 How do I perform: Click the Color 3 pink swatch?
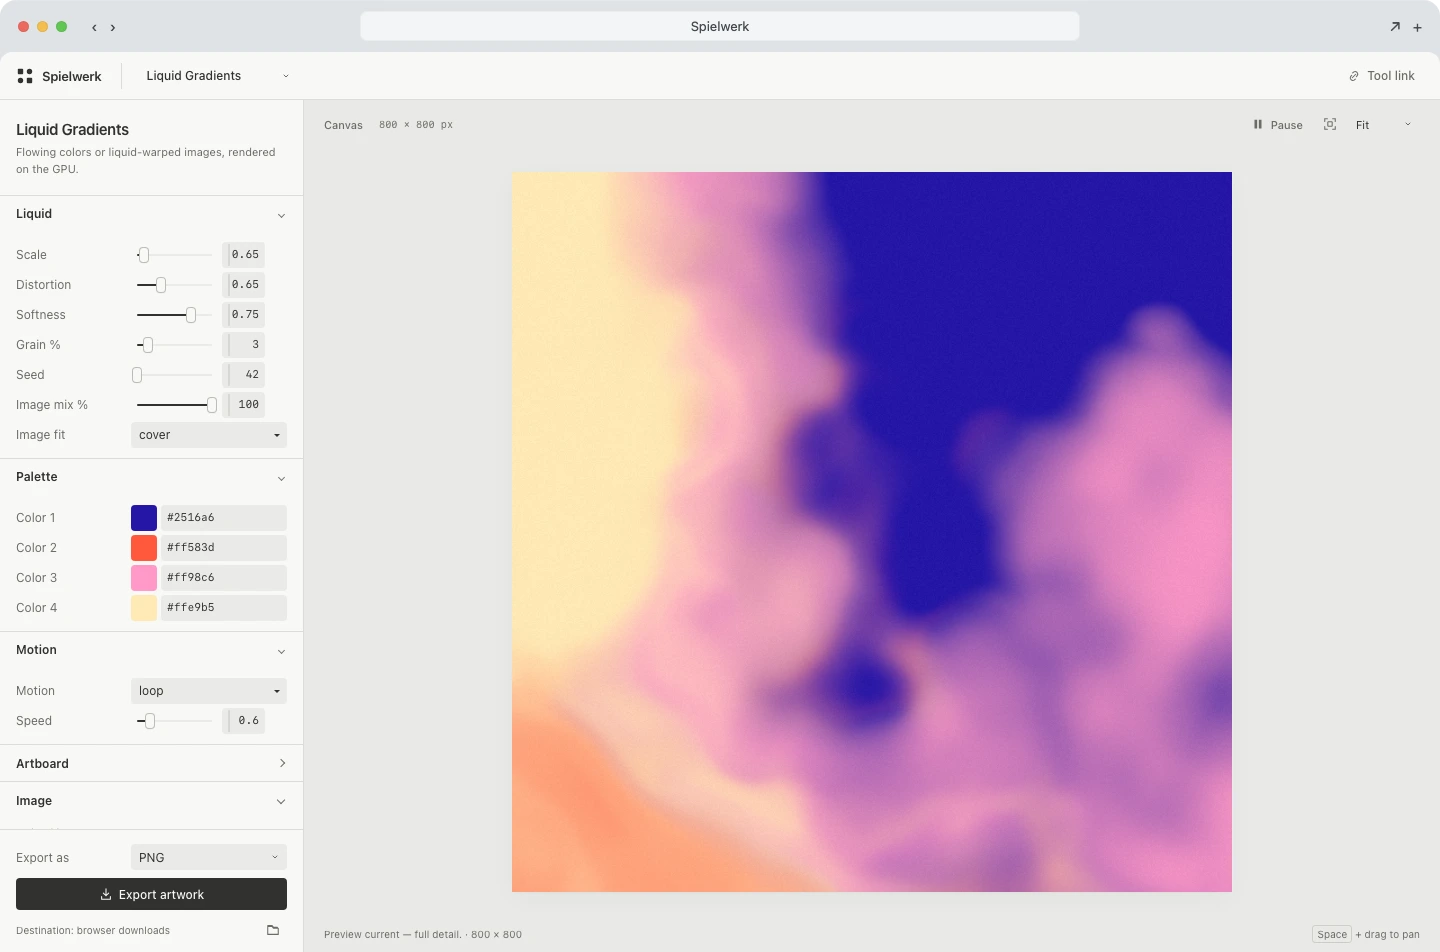click(144, 578)
